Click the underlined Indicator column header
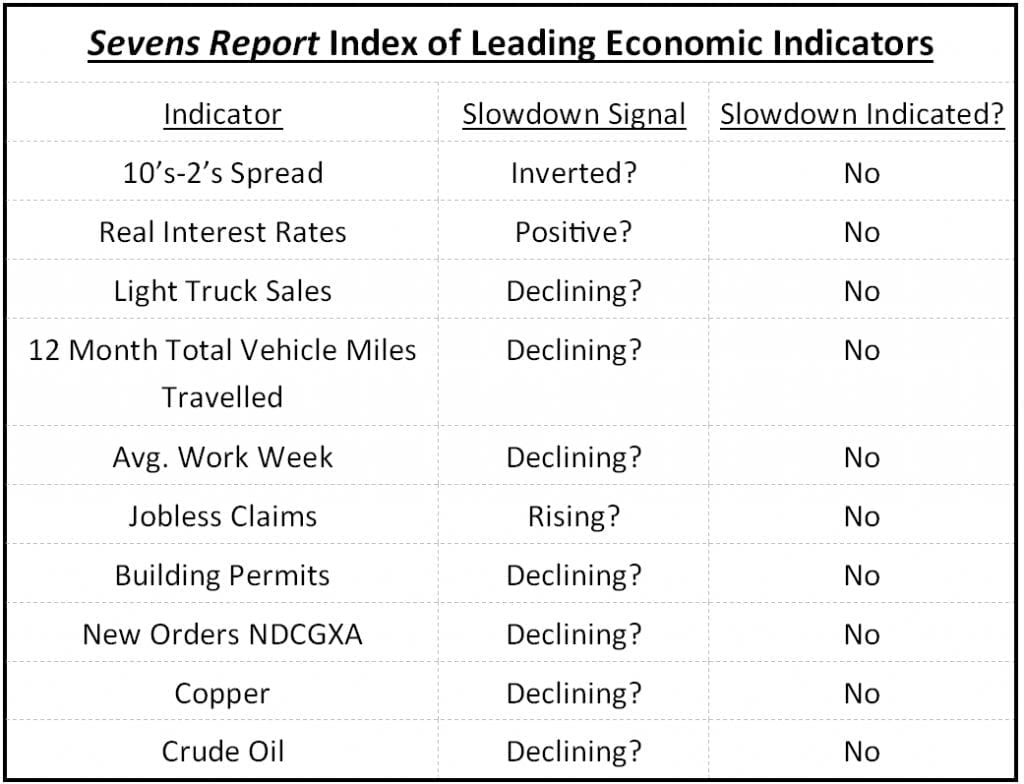This screenshot has height=784, width=1024. 222,114
